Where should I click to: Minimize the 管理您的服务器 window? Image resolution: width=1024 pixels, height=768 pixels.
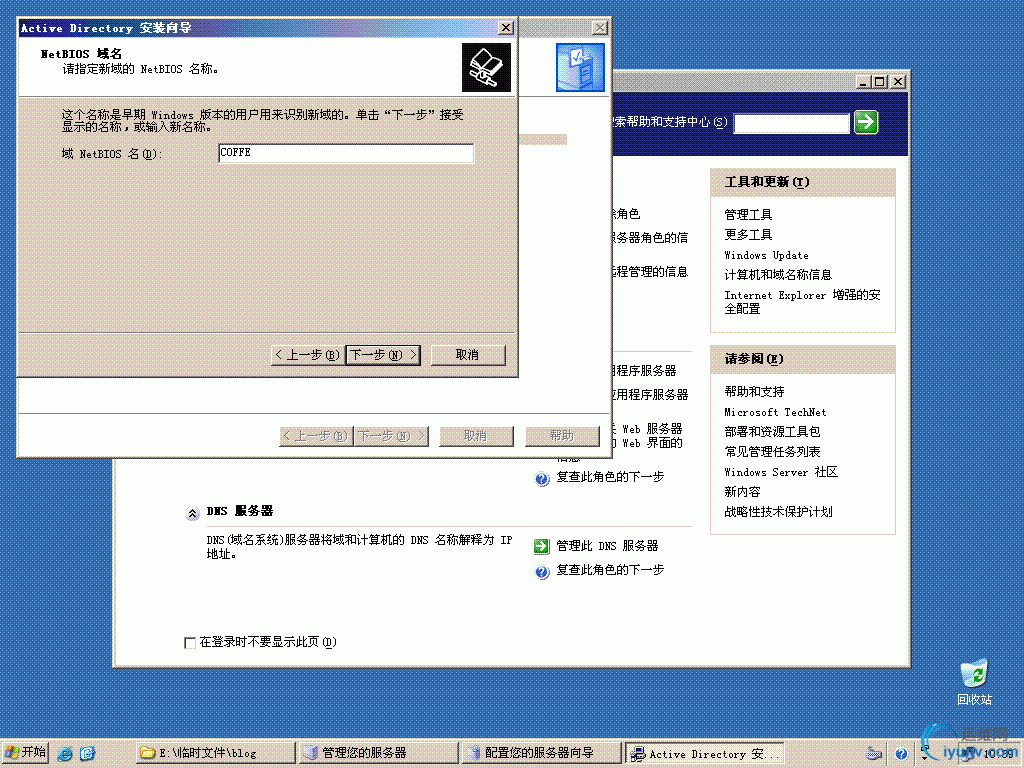pos(864,82)
